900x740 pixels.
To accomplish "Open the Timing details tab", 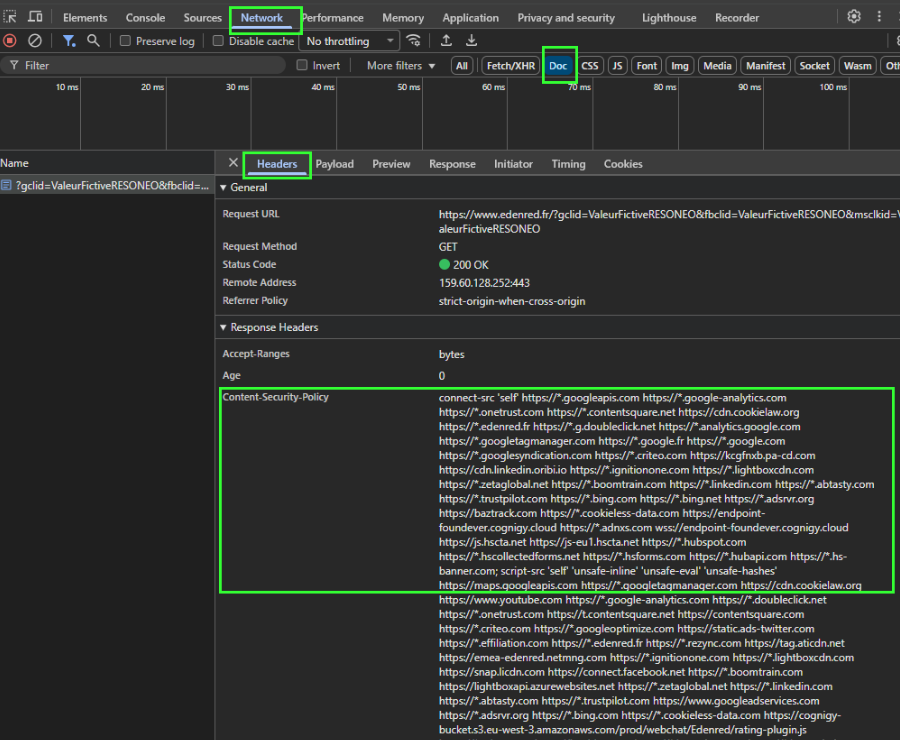I will (x=568, y=164).
